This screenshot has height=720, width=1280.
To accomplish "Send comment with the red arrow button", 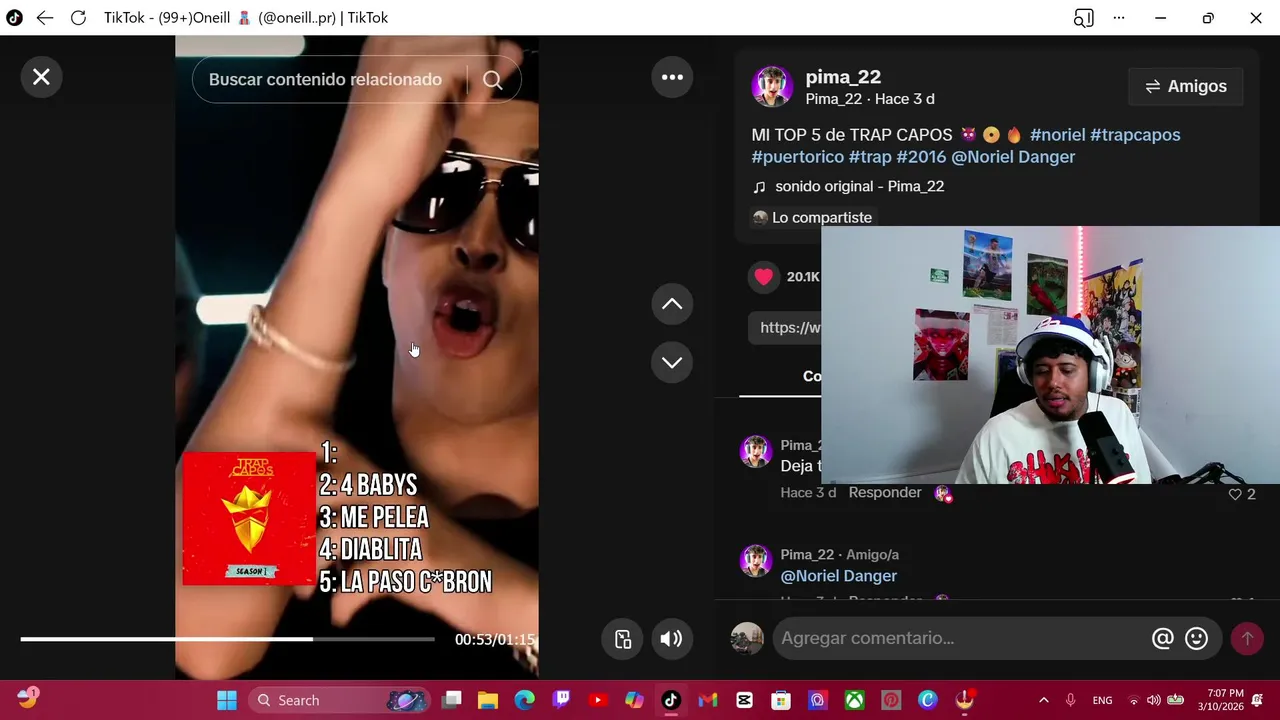I will click(1247, 639).
